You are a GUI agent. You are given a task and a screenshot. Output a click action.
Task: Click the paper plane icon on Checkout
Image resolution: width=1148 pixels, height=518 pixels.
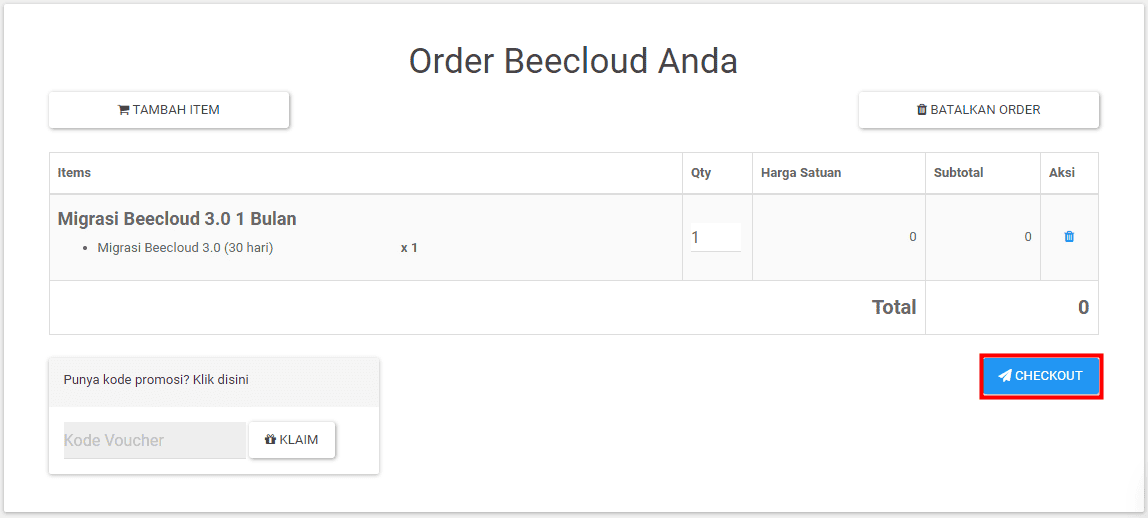click(x=1005, y=376)
